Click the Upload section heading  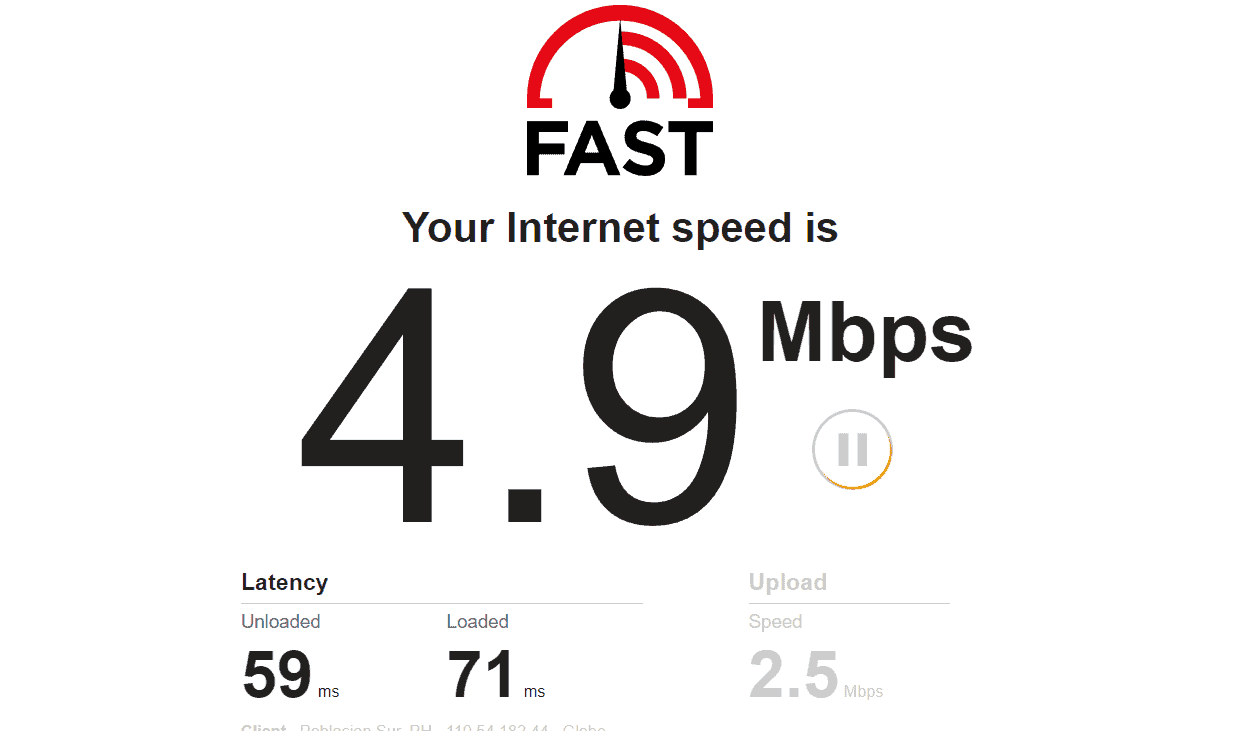coord(788,582)
